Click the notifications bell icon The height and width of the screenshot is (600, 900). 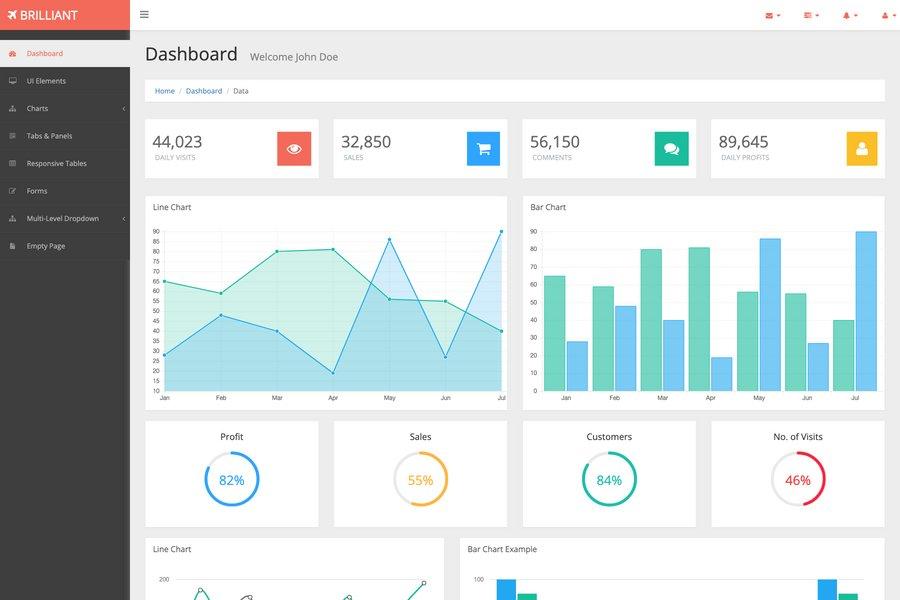click(x=845, y=15)
